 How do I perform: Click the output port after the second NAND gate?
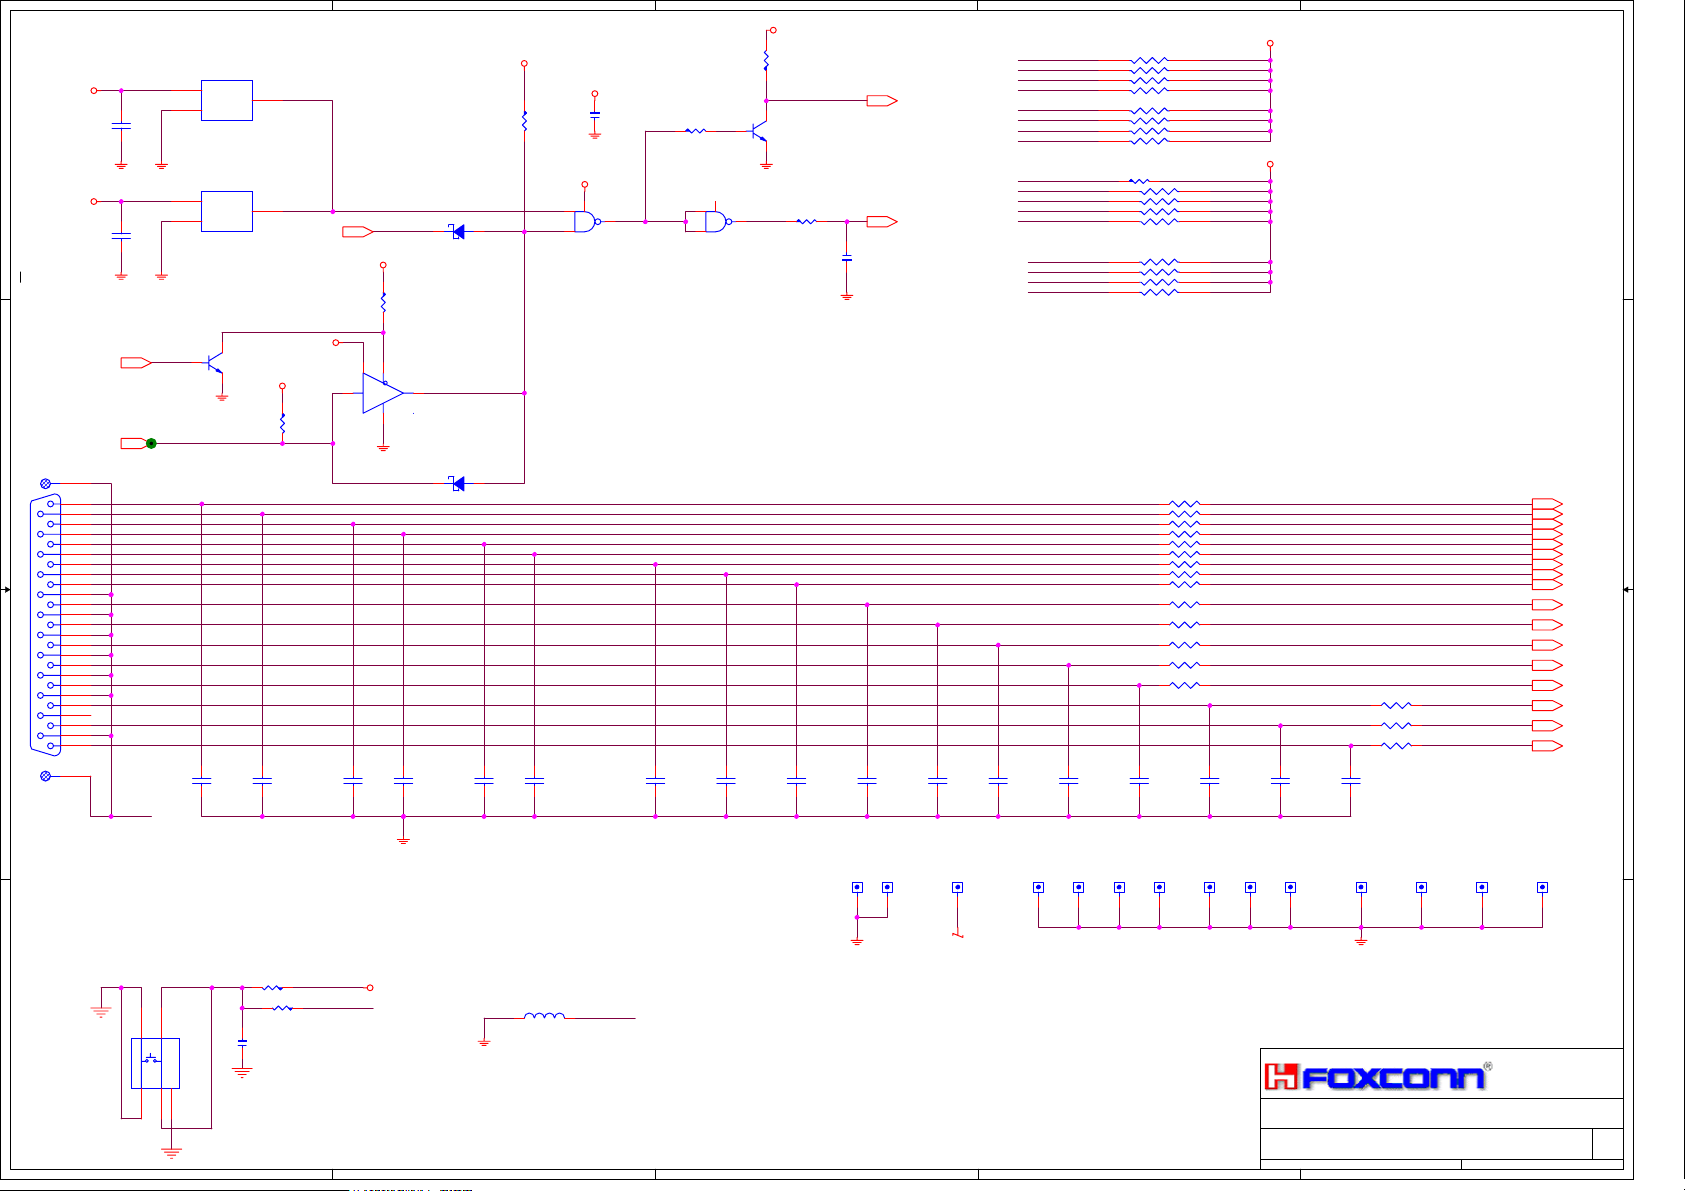(881, 222)
